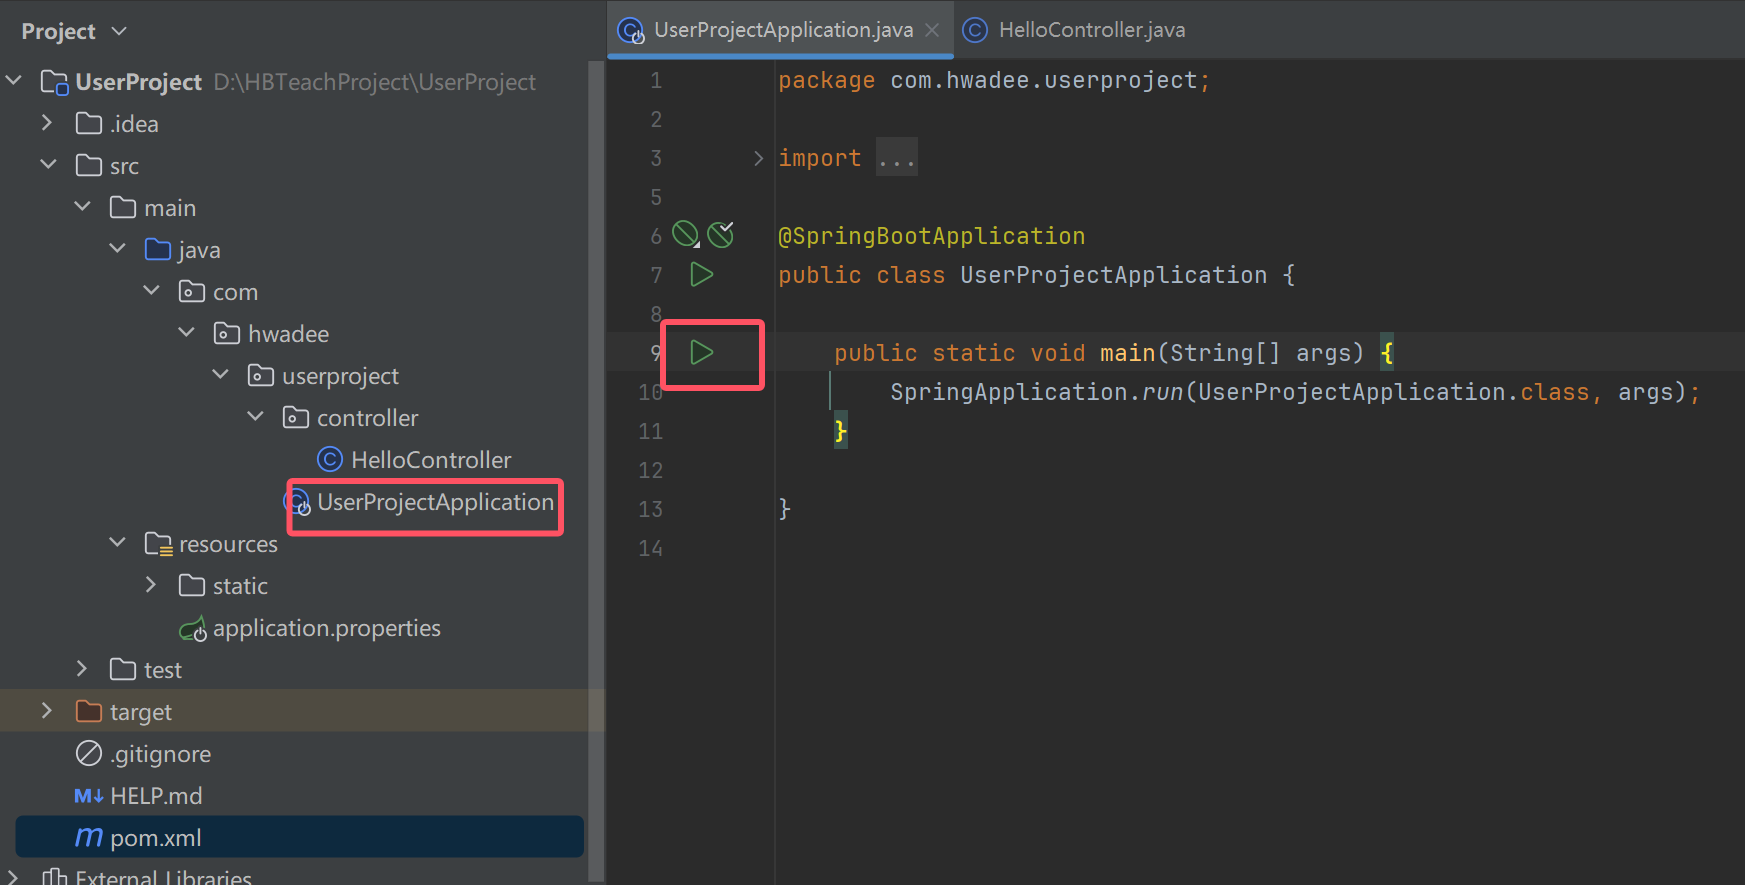Image resolution: width=1745 pixels, height=885 pixels.
Task: Open the Project view dropdown
Action: click(x=119, y=31)
